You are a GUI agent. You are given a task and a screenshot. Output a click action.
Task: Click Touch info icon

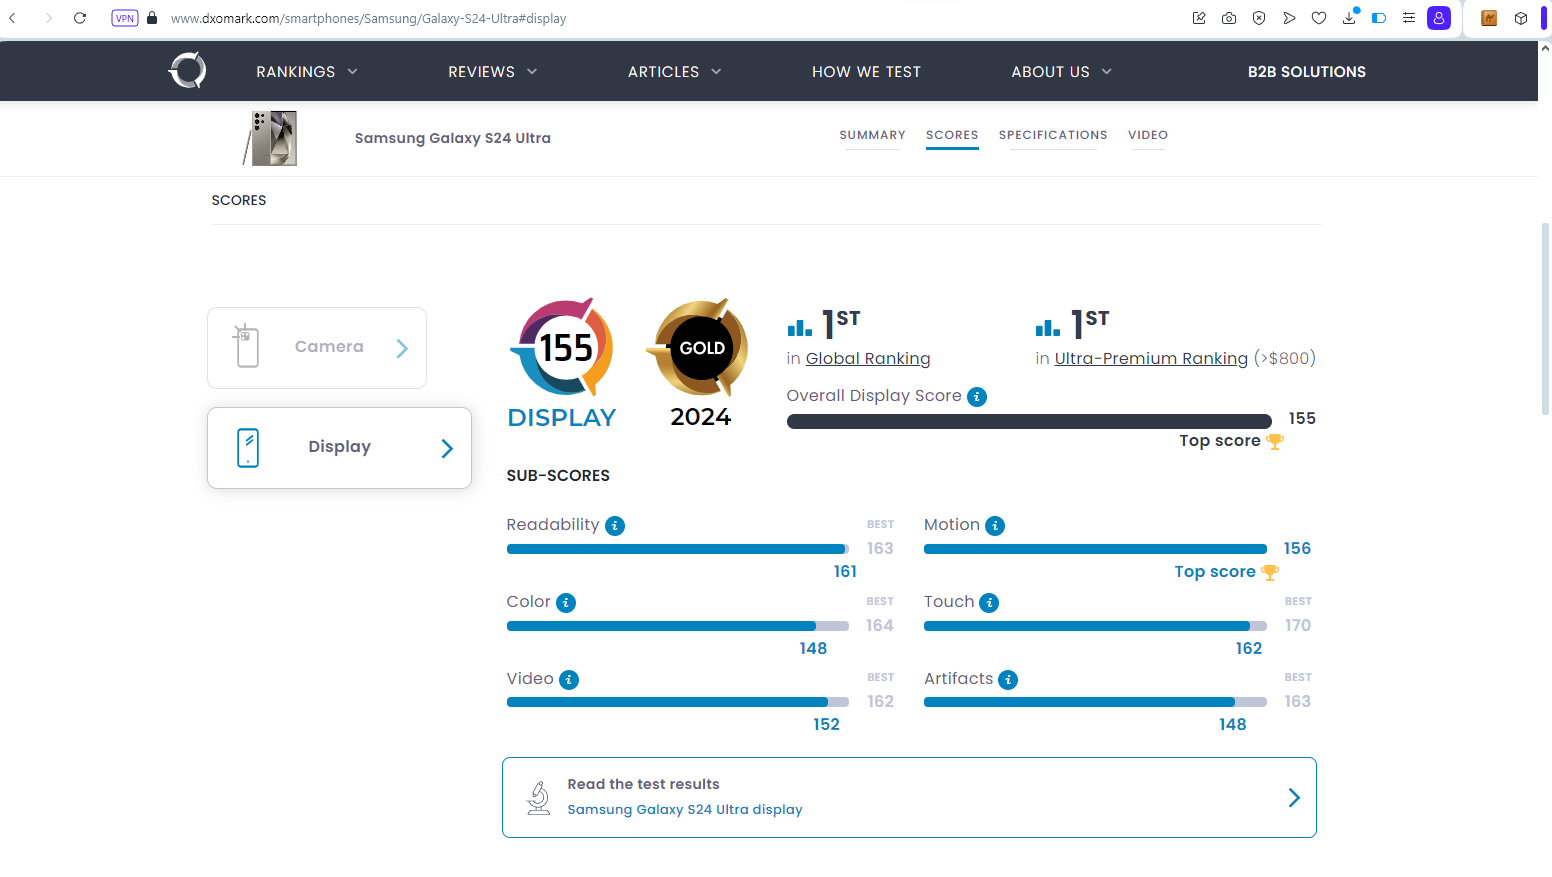(989, 603)
